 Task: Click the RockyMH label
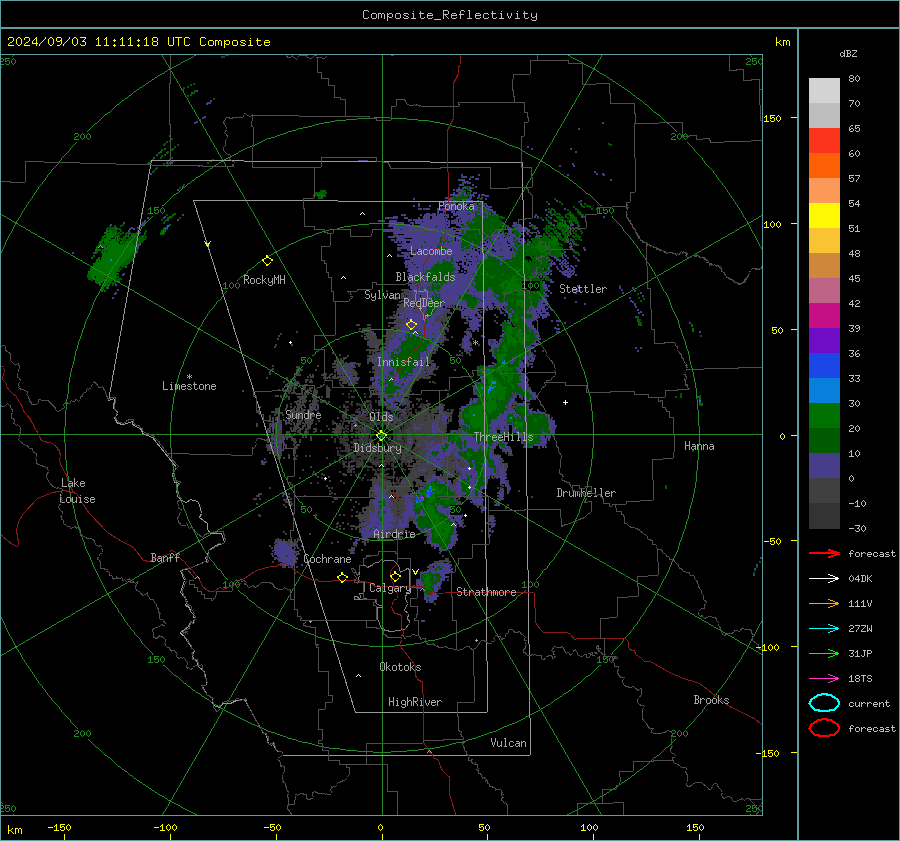point(264,280)
